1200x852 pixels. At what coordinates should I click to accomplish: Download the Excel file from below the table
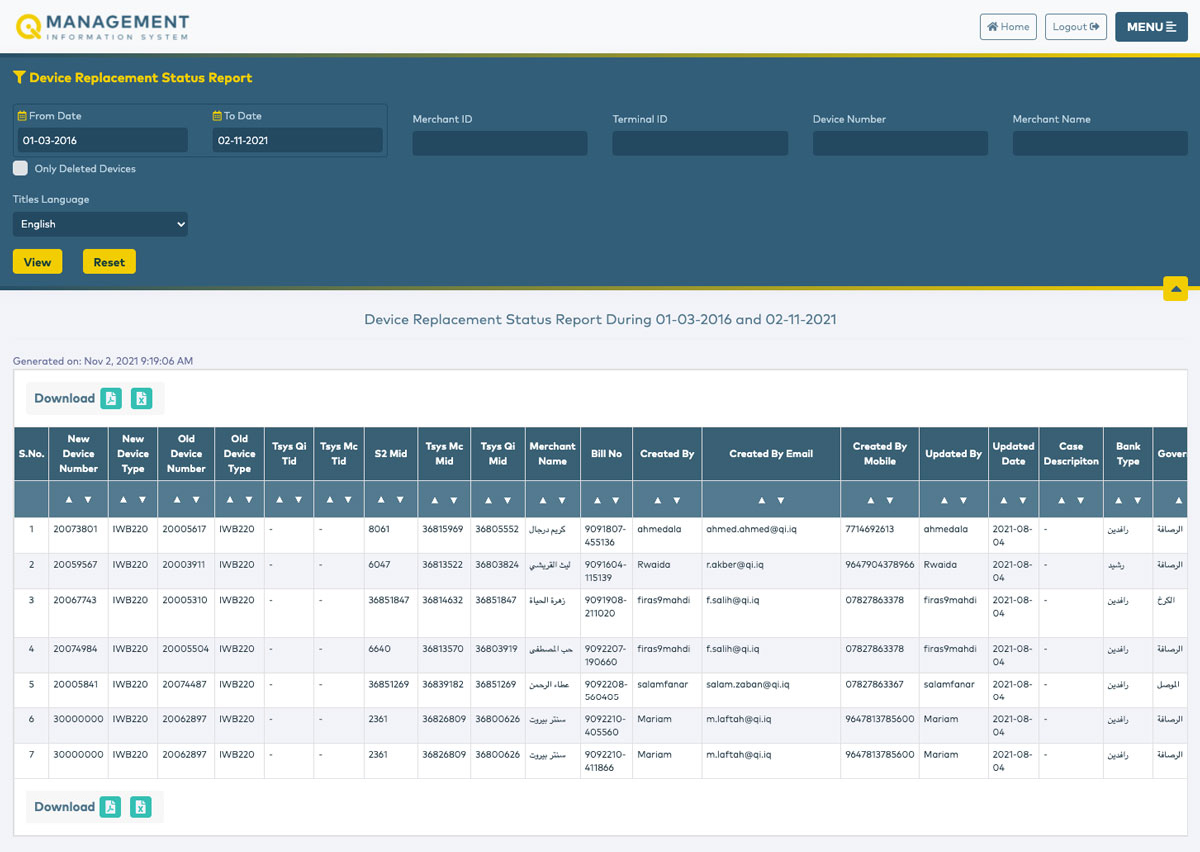tap(141, 807)
